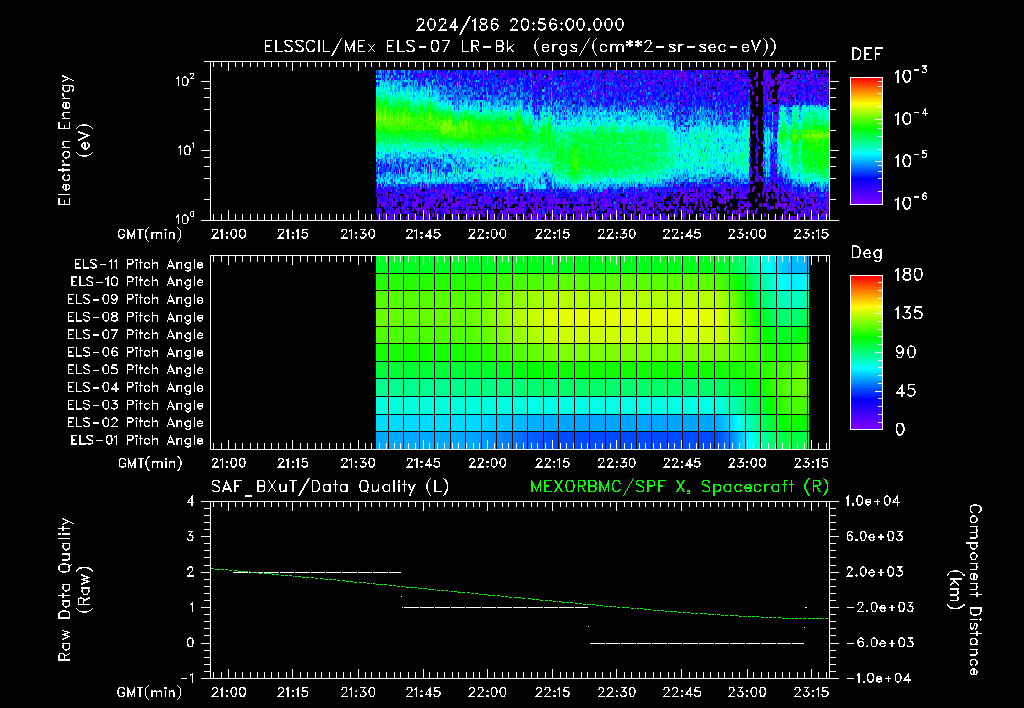Viewport: 1024px width, 708px height.
Task: Select the ELS-09 Pitch Angle row label
Action: click(136, 300)
